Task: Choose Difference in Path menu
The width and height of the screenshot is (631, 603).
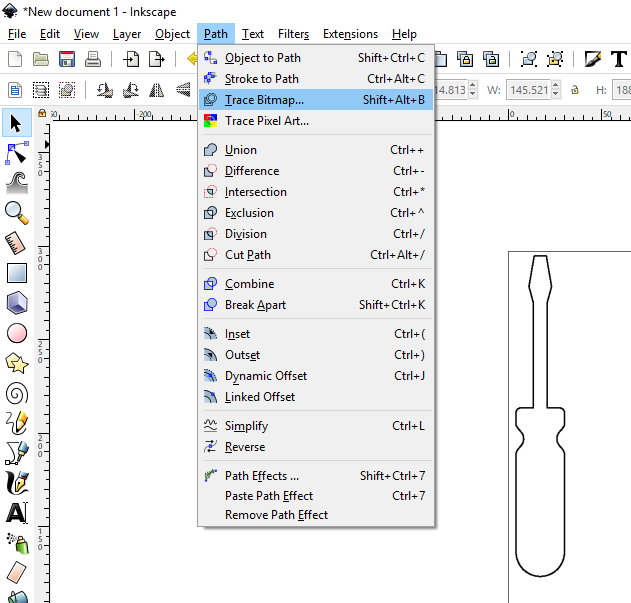Action: coord(316,171)
